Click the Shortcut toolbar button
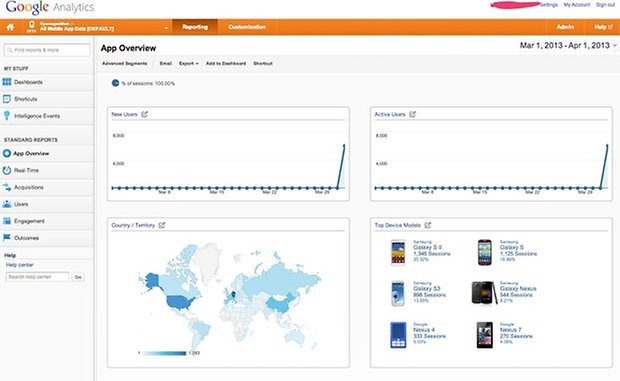 click(263, 63)
